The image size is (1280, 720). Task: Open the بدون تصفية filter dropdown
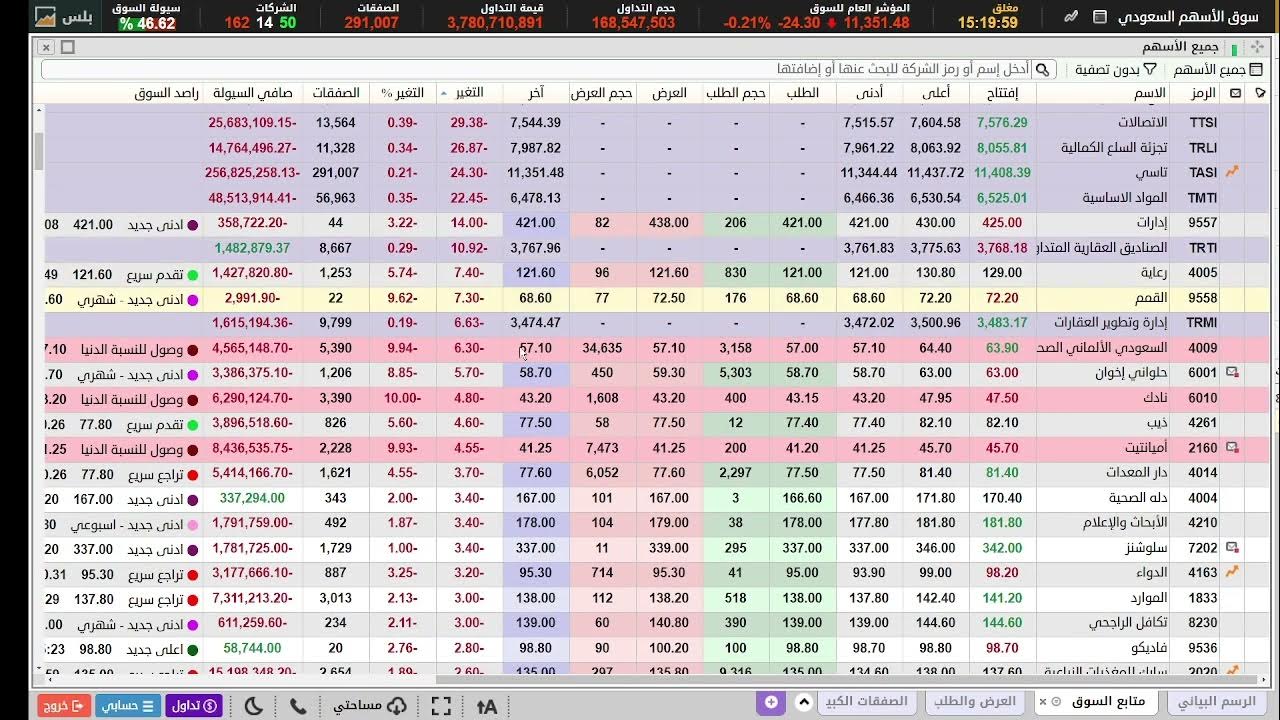click(1115, 69)
